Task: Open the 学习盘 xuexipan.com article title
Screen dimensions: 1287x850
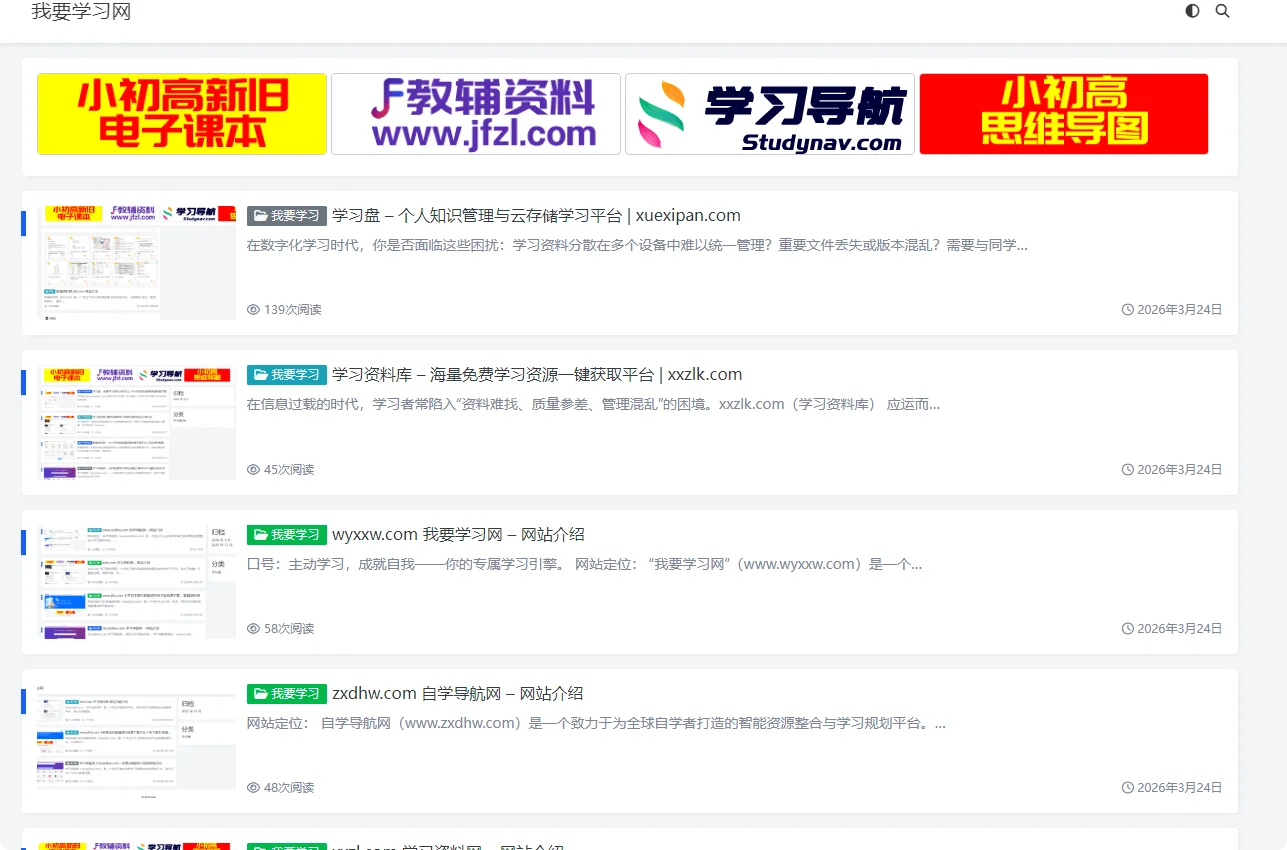Action: click(538, 215)
